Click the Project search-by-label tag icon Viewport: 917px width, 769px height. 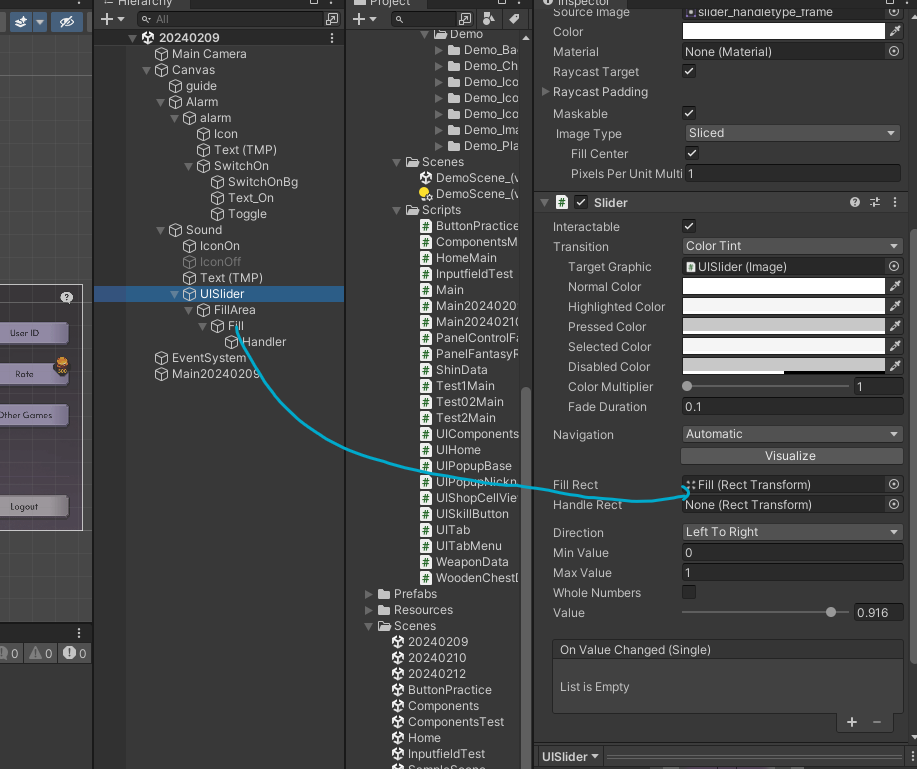(514, 19)
